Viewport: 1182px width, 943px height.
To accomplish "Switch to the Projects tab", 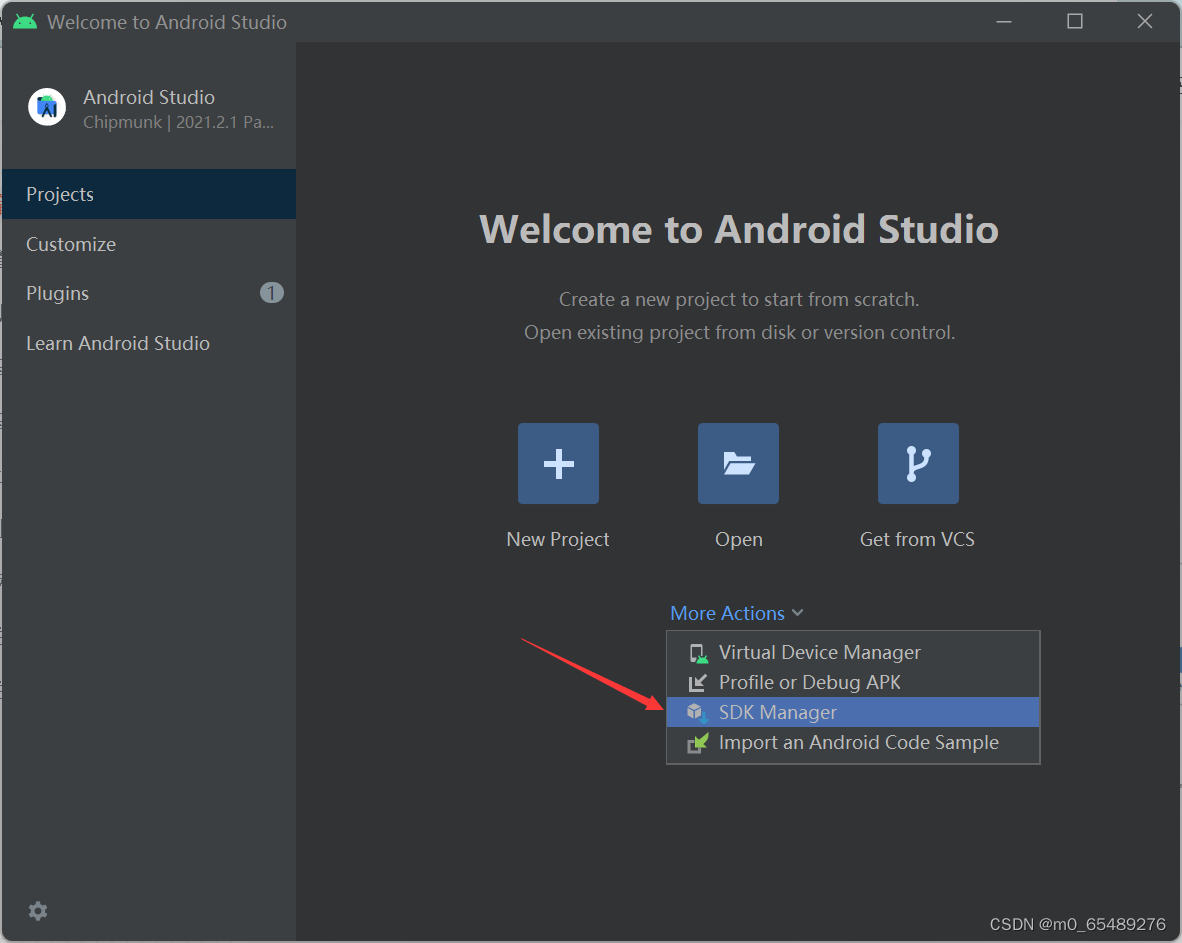I will (x=149, y=194).
